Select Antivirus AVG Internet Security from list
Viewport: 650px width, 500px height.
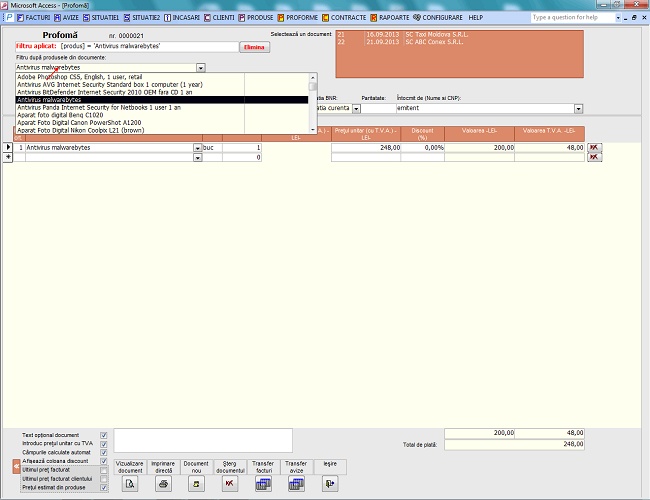click(162, 85)
